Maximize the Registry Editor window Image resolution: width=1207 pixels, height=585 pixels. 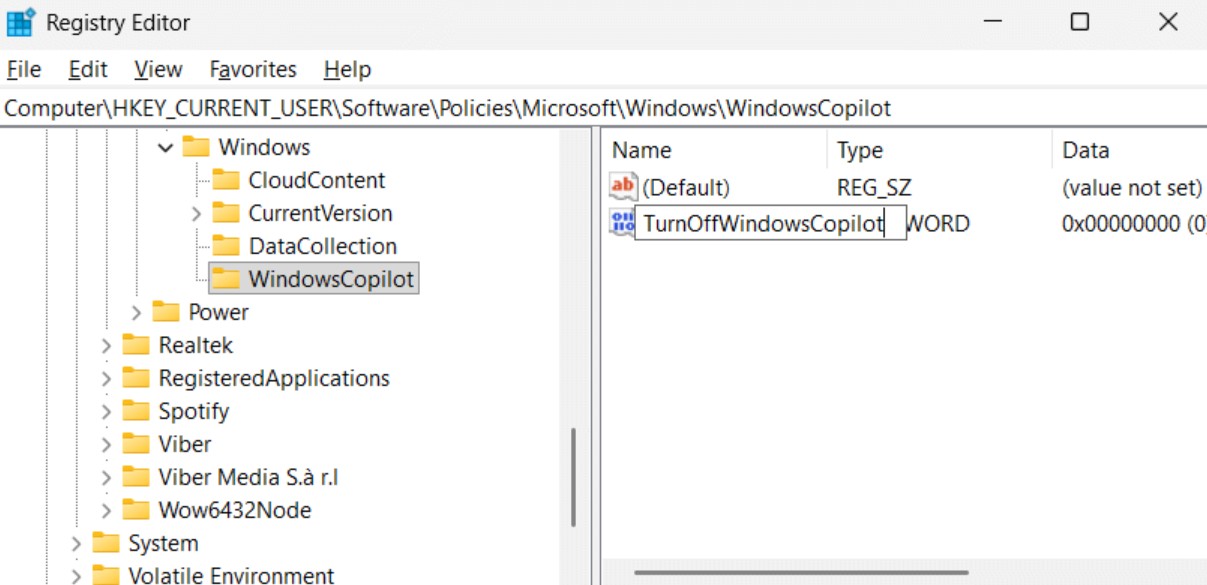[1079, 22]
